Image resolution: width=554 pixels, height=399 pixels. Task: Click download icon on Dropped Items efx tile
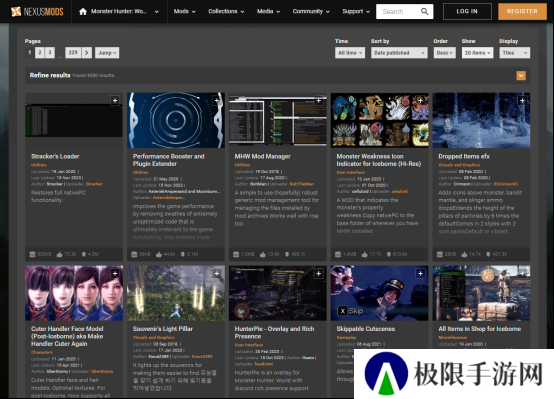tap(488, 254)
